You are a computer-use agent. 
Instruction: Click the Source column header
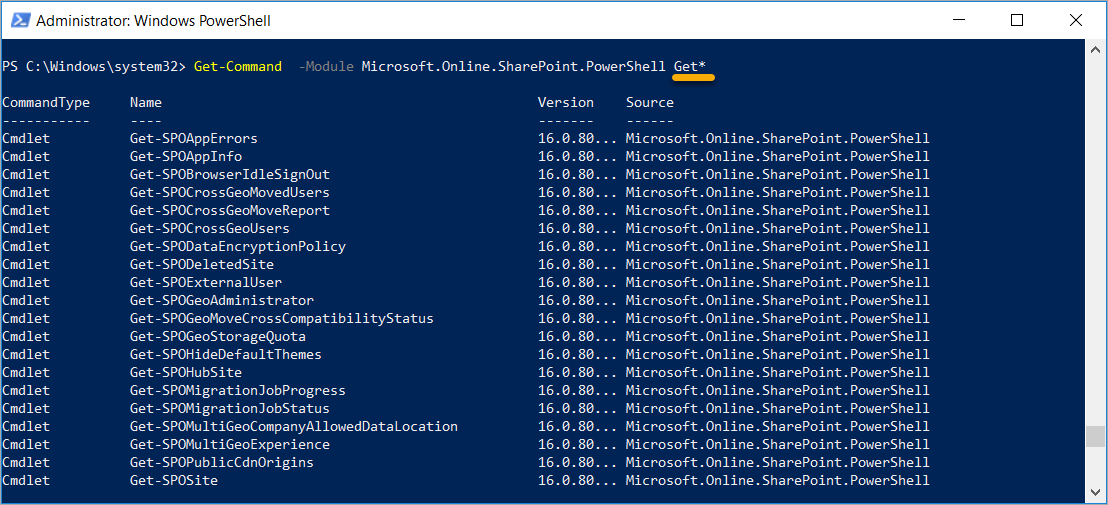point(649,102)
